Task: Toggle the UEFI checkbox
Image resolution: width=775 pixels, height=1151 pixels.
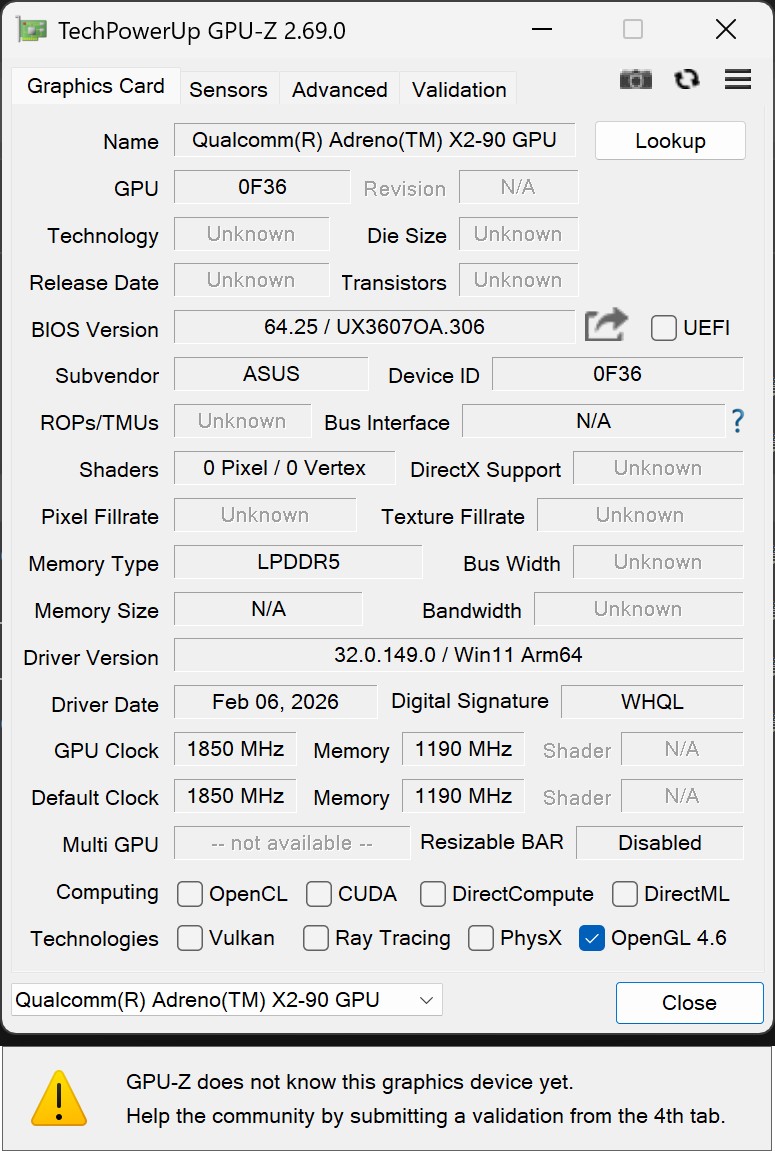Action: [663, 328]
